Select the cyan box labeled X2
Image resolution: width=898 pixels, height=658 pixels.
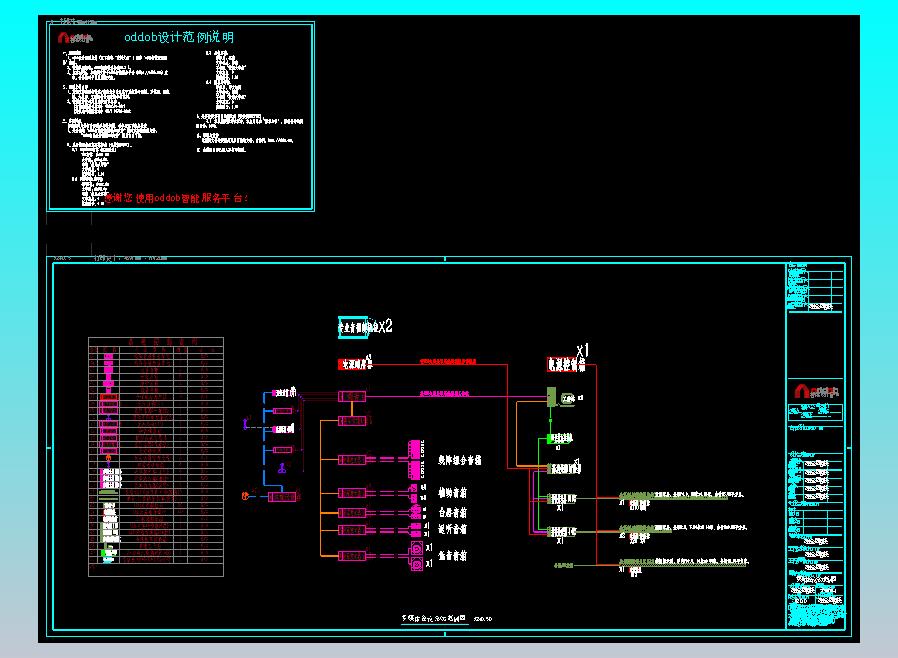(353, 327)
